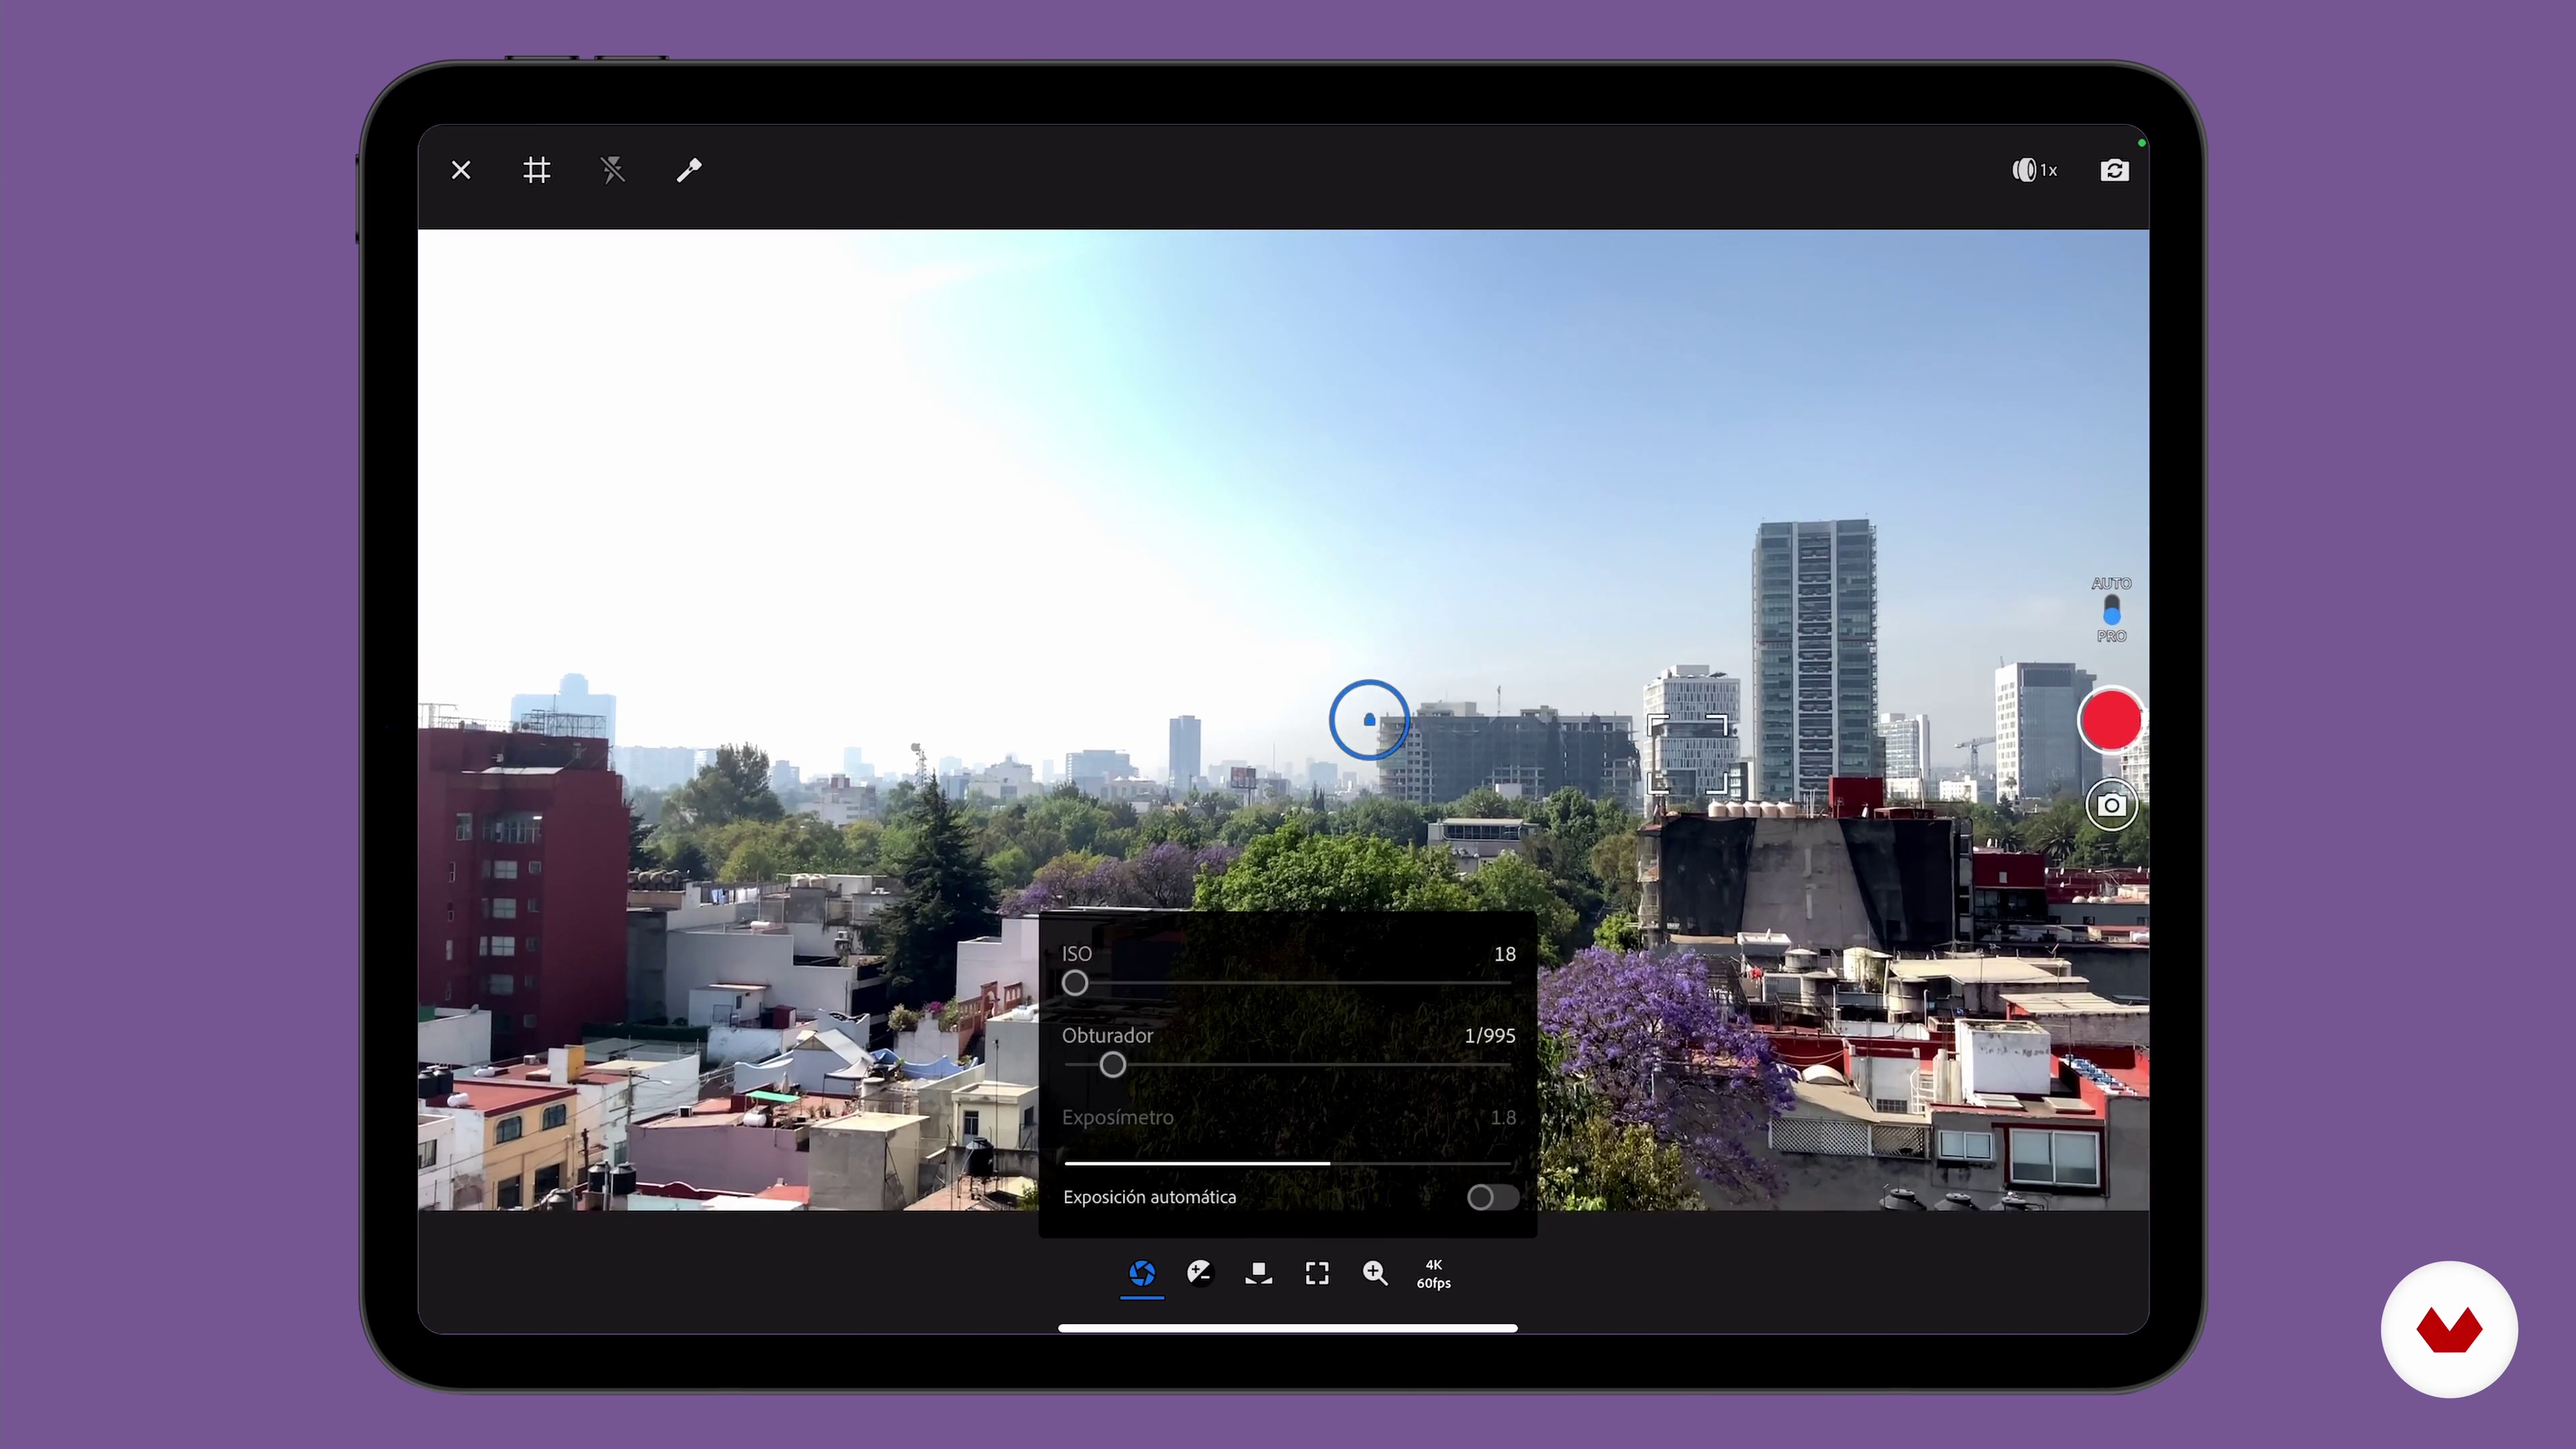Open exposure compensation plus-minus icon
Image resolution: width=2576 pixels, height=1449 pixels.
click(1199, 1273)
